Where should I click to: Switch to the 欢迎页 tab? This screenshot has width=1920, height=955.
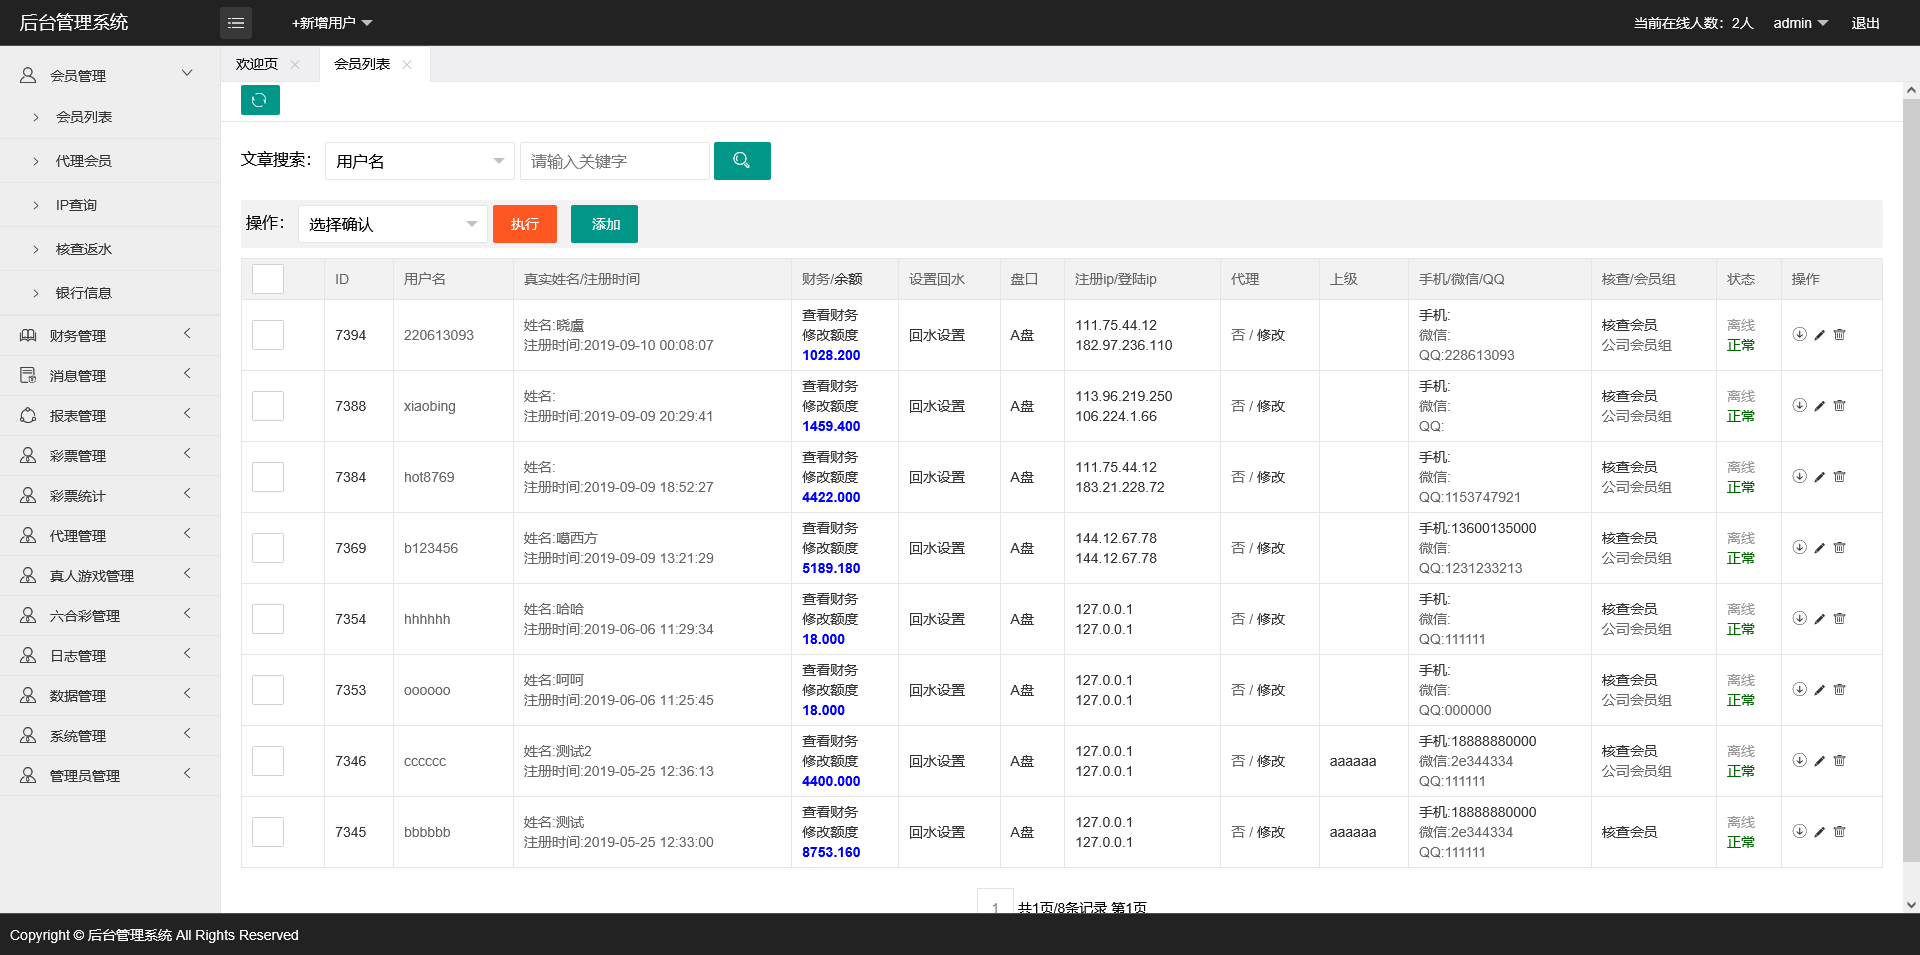coord(258,64)
